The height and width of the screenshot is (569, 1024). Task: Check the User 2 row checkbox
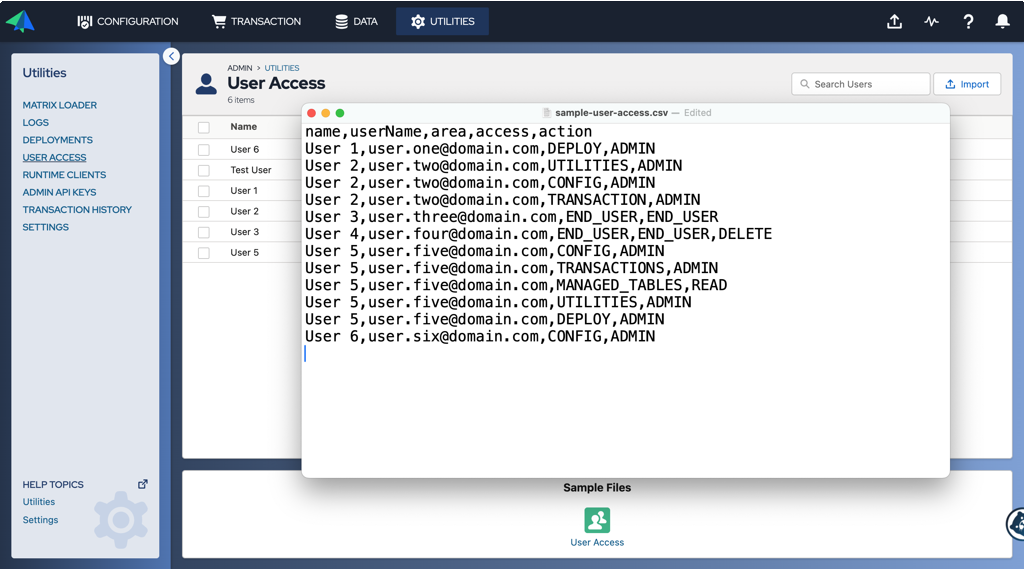tap(204, 212)
